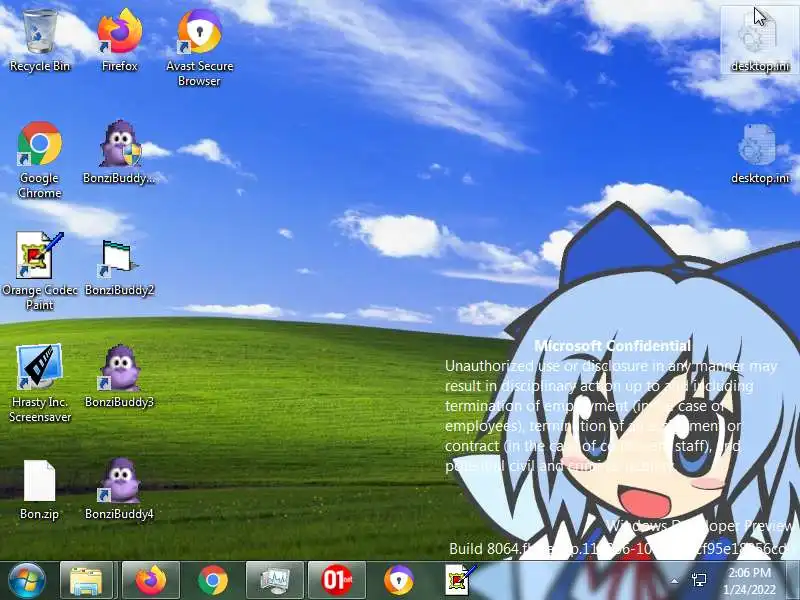The width and height of the screenshot is (800, 600).
Task: Click the Bon.zip file name label
Action: 39,514
